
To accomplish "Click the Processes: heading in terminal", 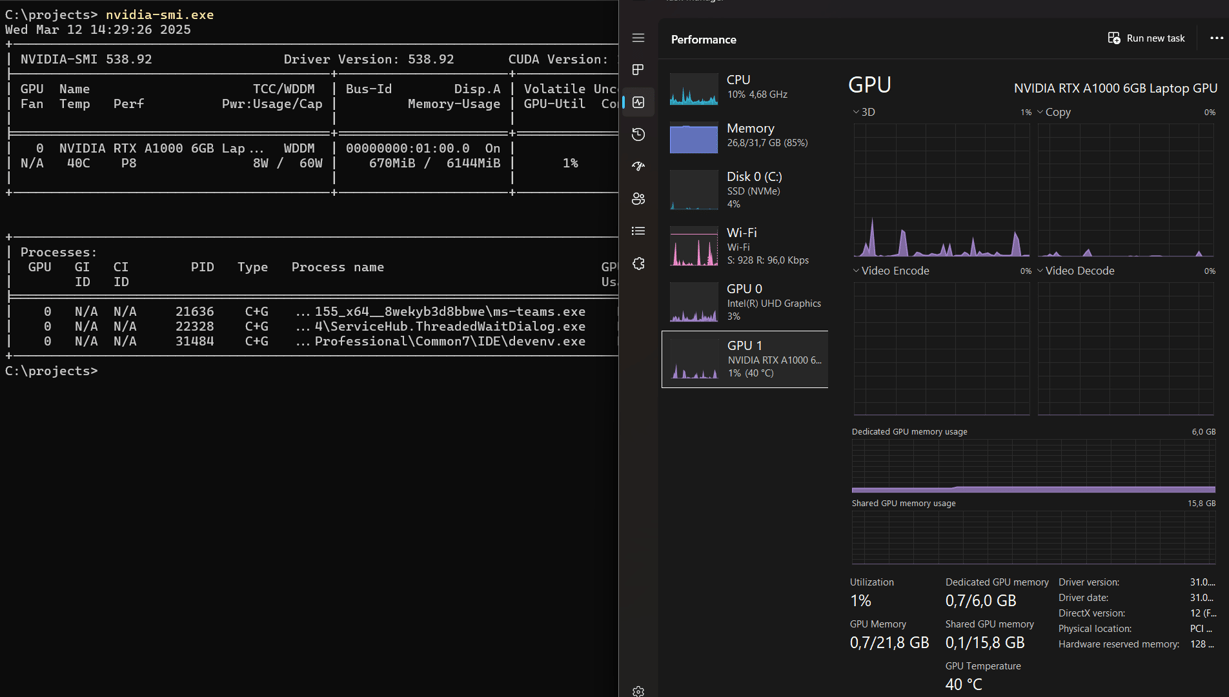I will click(59, 252).
